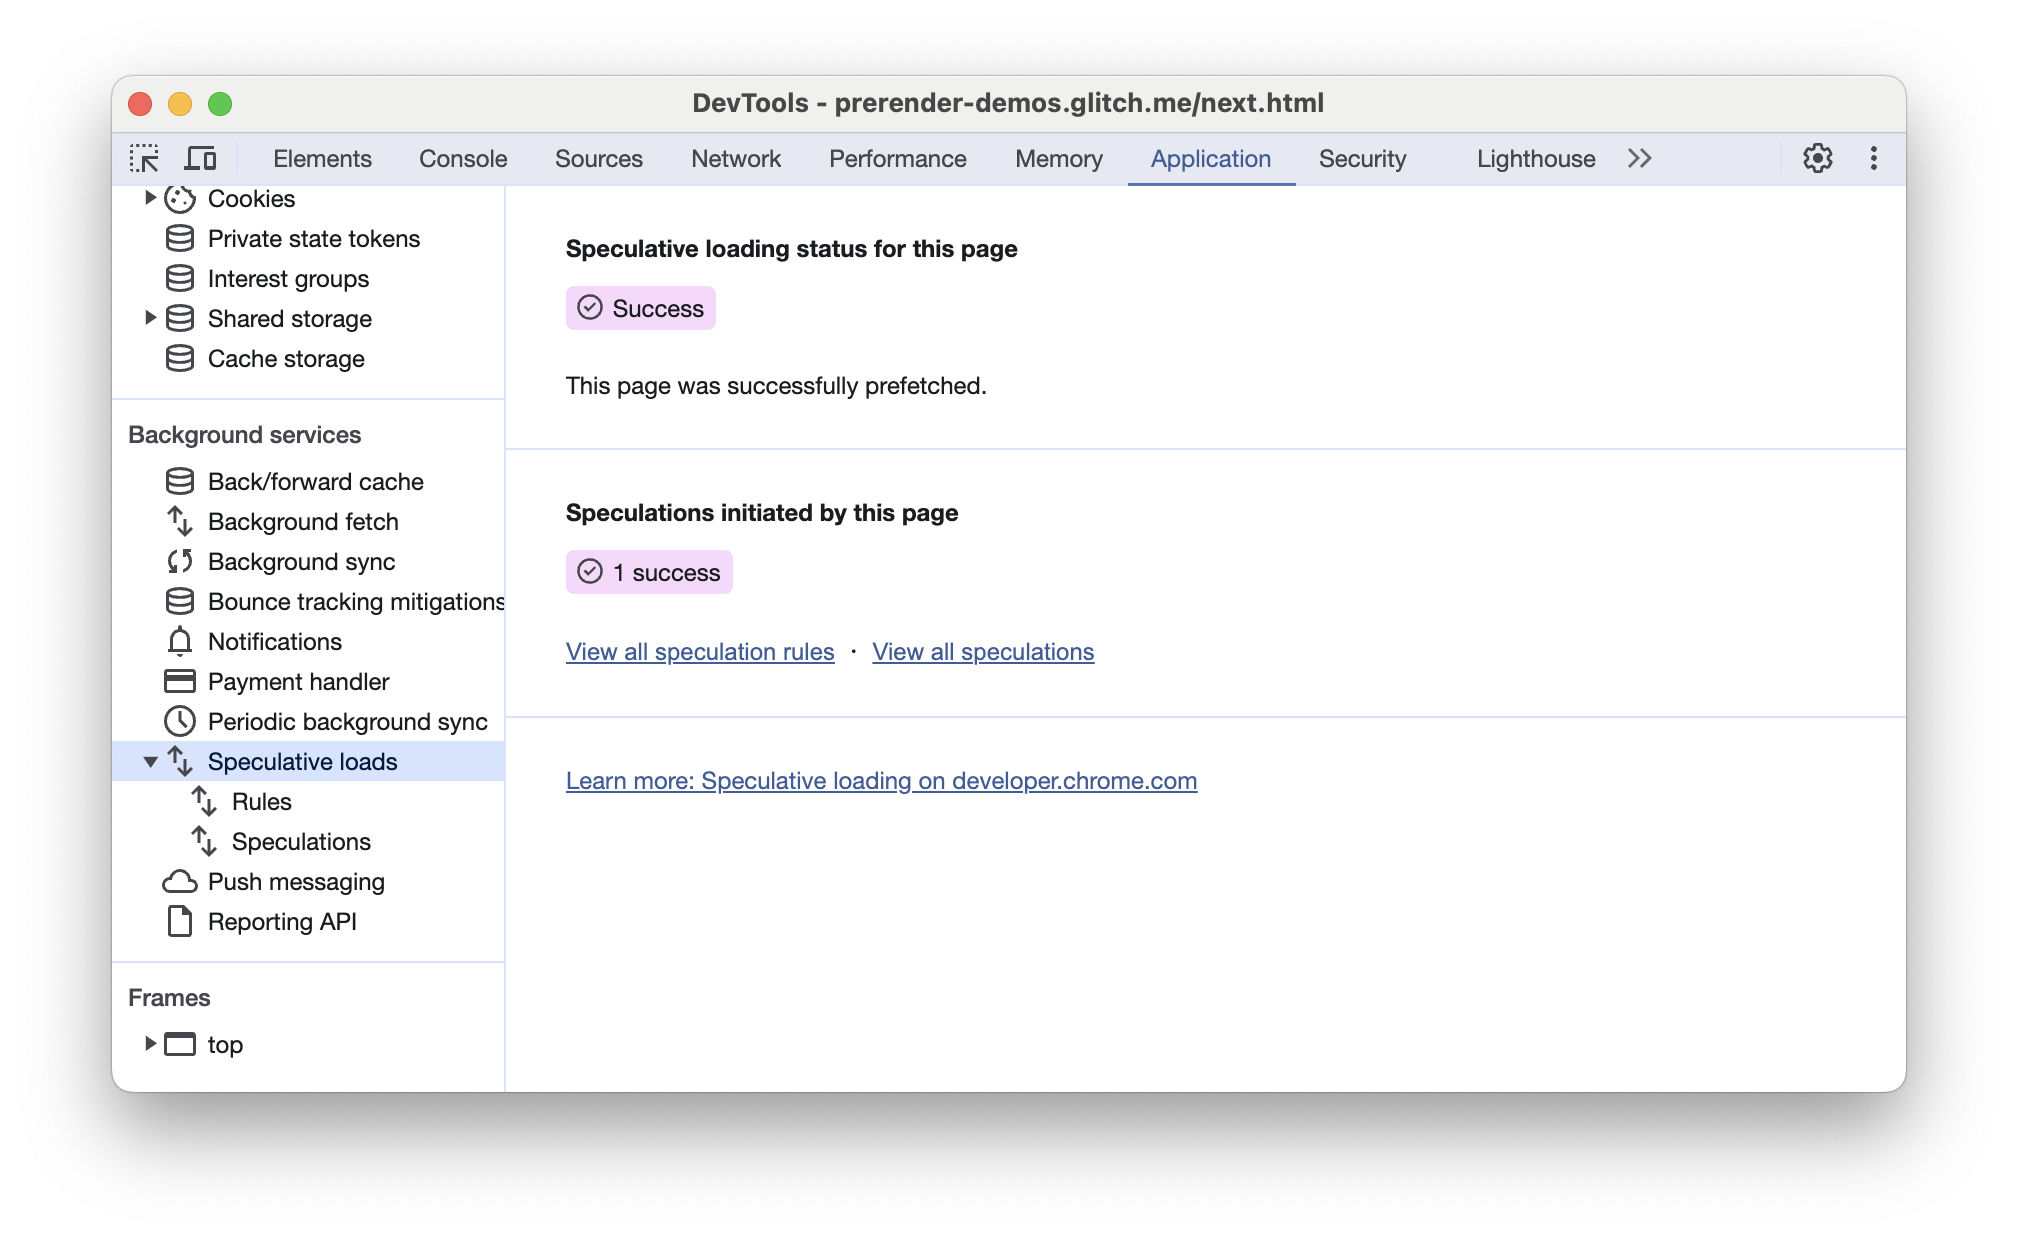
Task: Select the Application tab in DevTools
Action: (x=1211, y=159)
